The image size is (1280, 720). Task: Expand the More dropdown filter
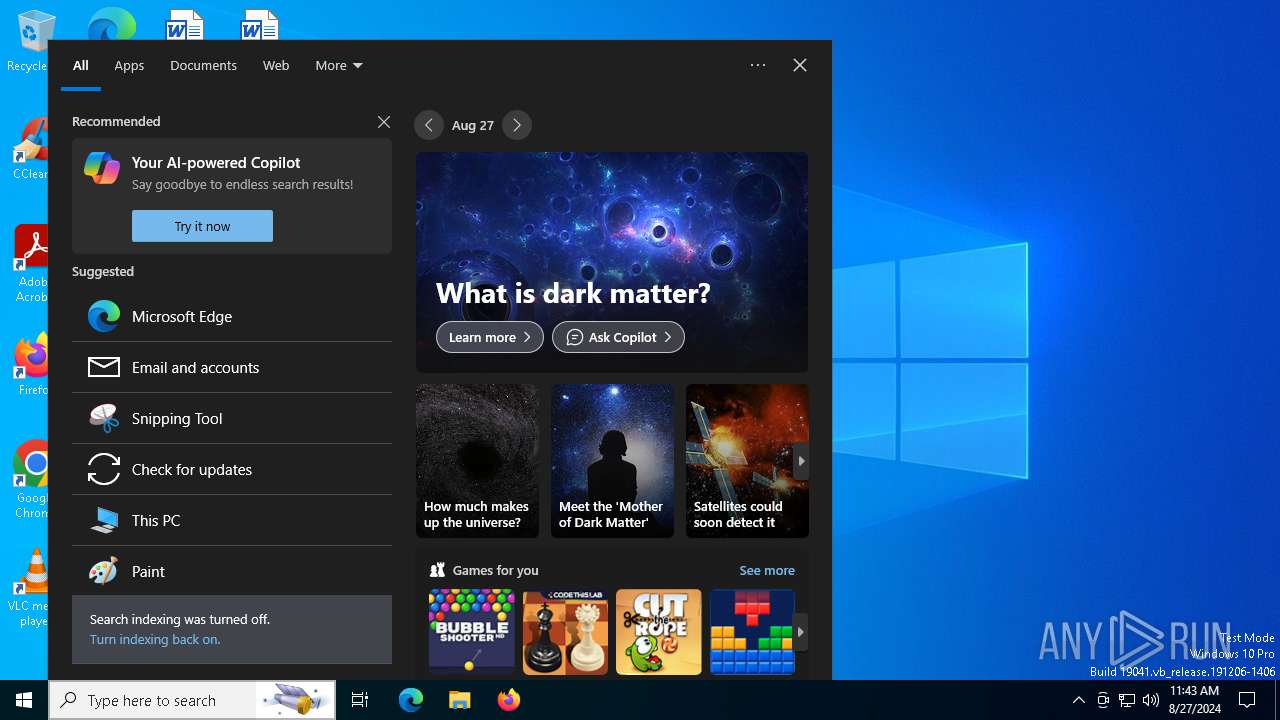coord(338,65)
